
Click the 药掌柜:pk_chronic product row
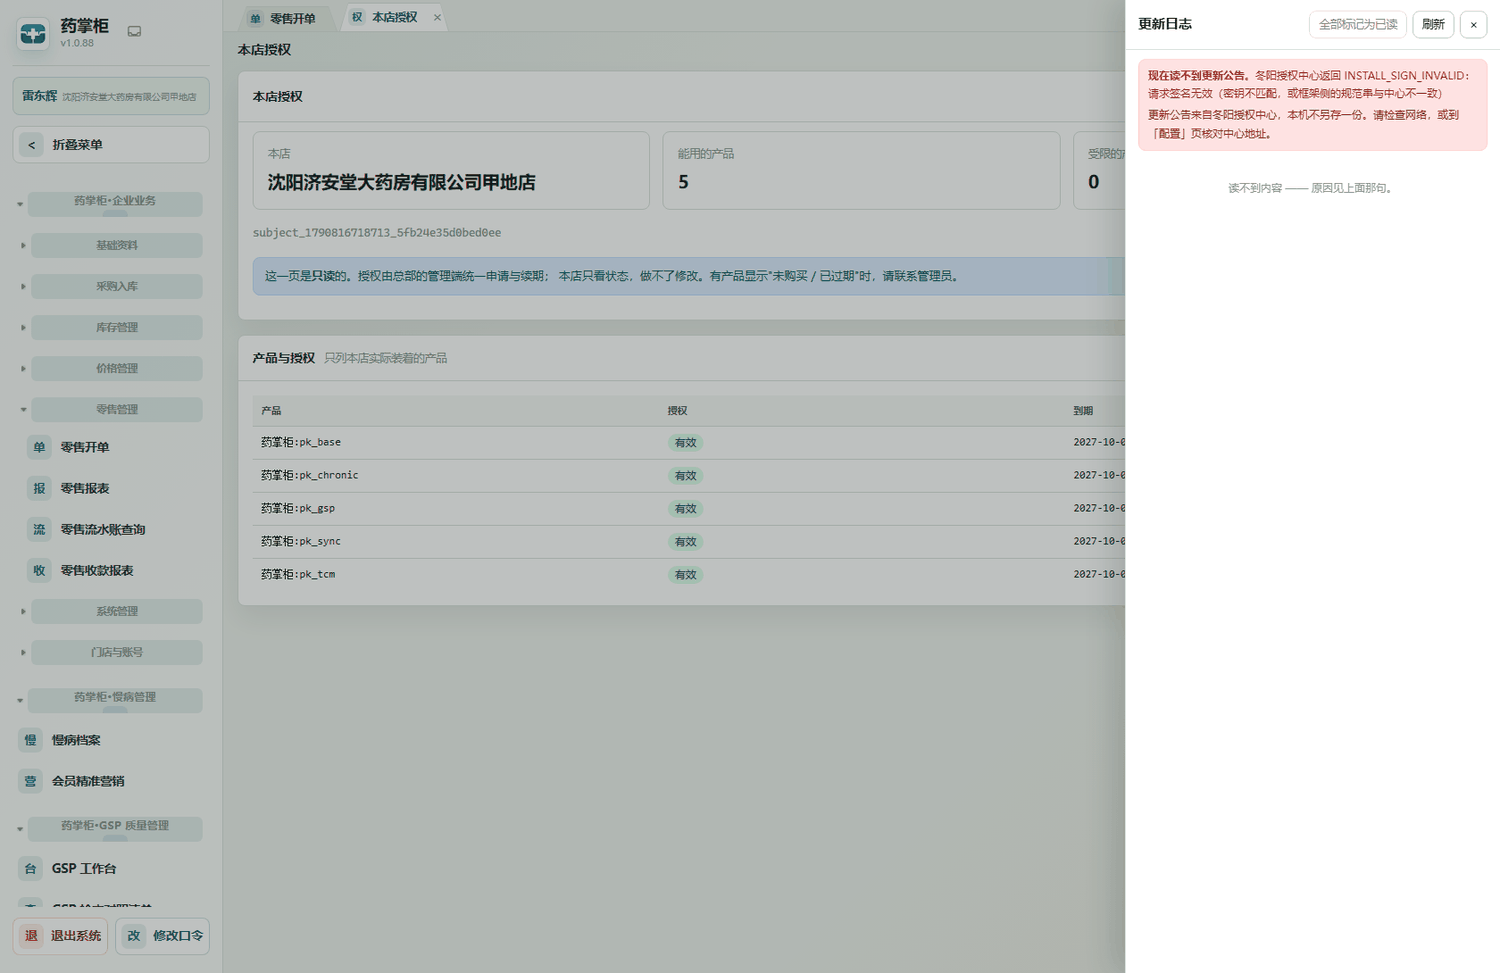pos(689,475)
